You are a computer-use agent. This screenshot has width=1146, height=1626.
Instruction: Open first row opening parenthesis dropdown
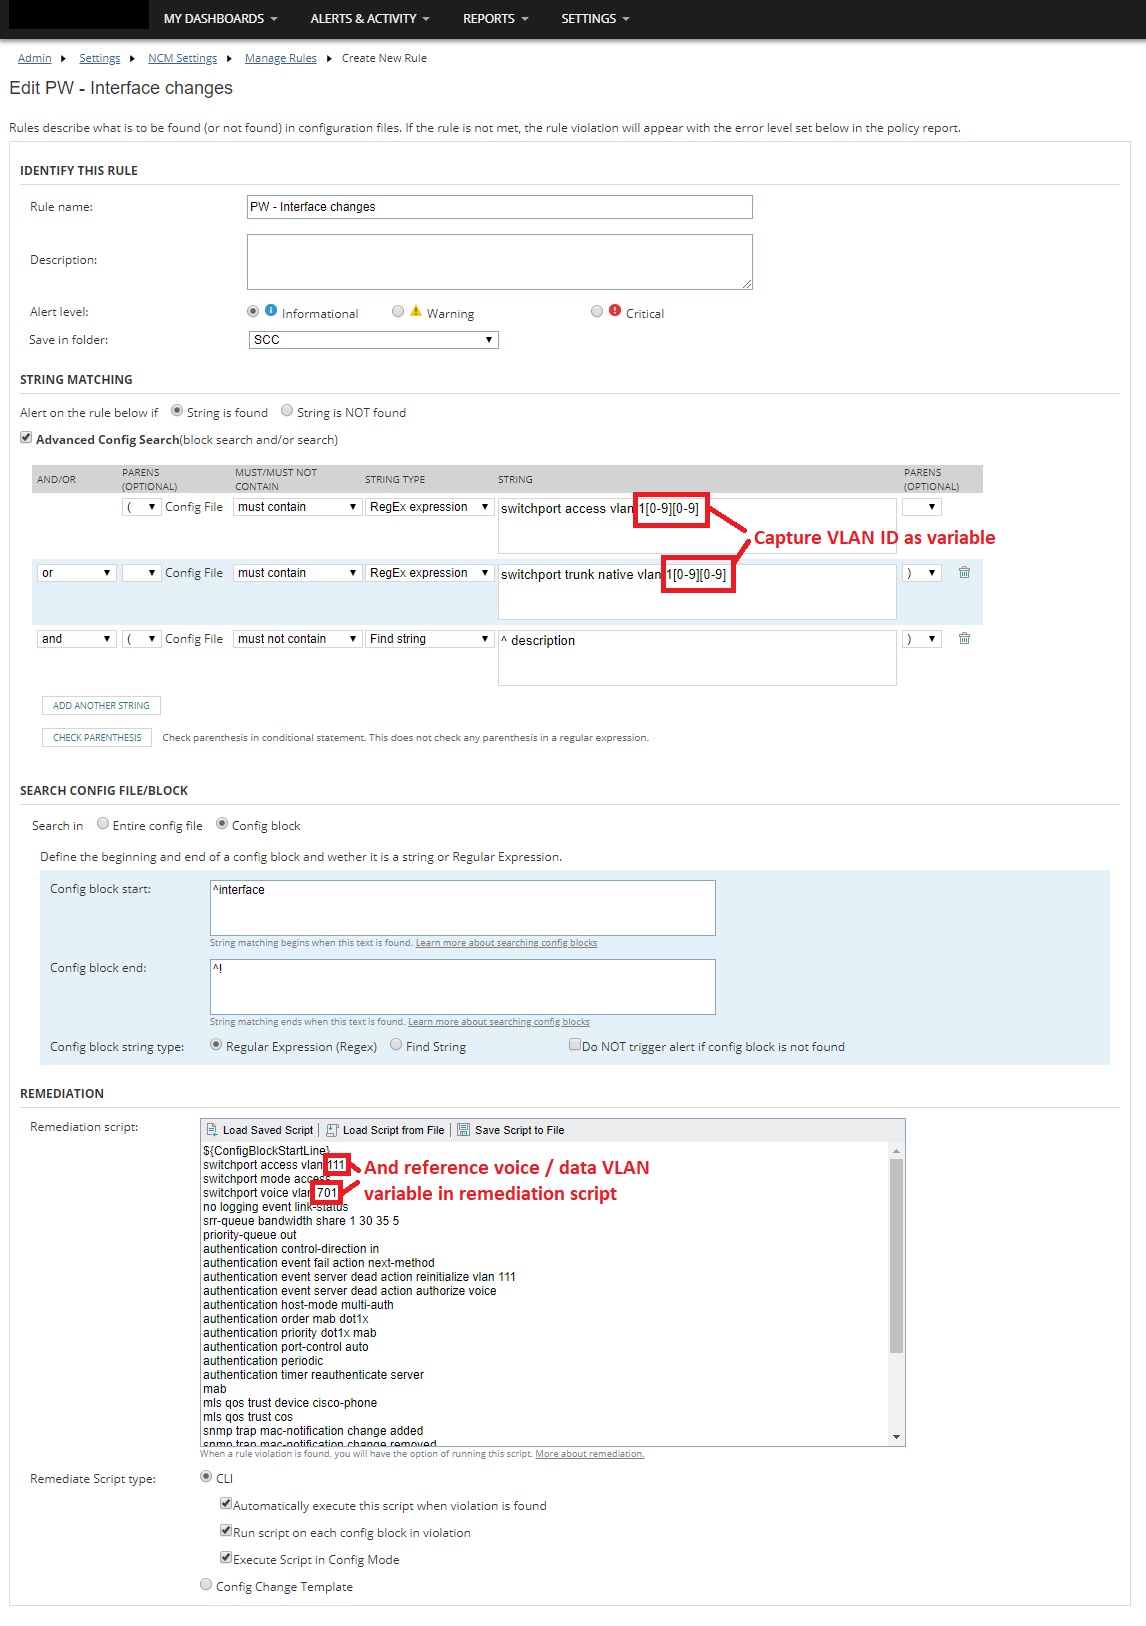point(141,507)
